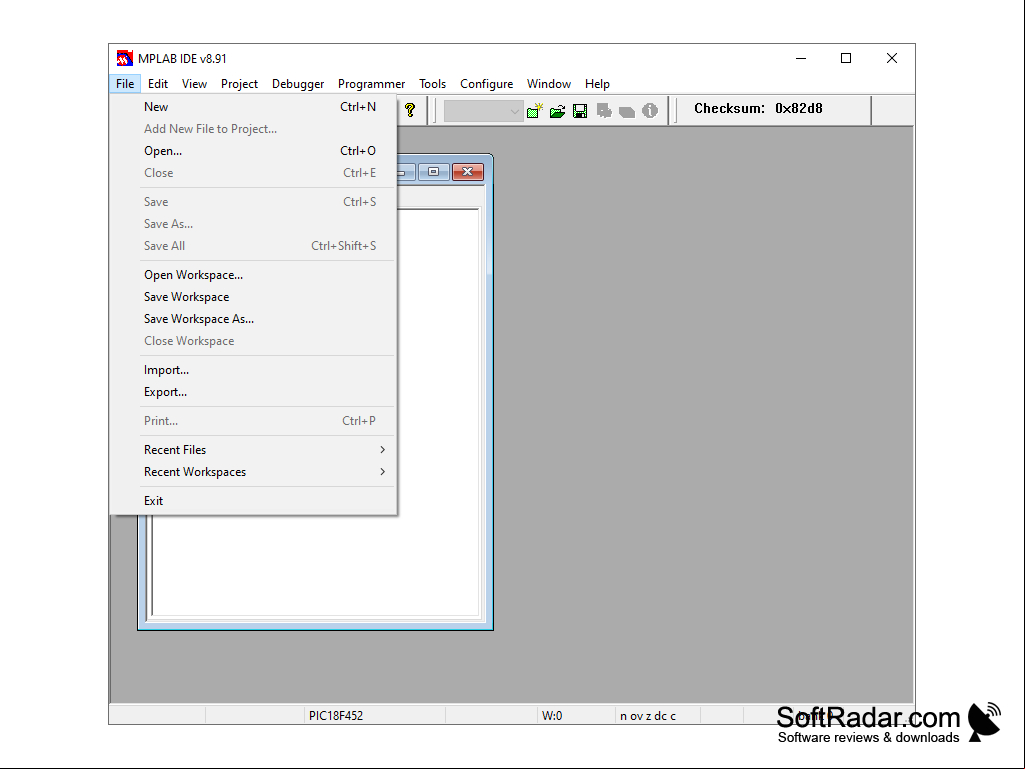Click the Checksum: 0x82d8 toolbar readout

758,109
